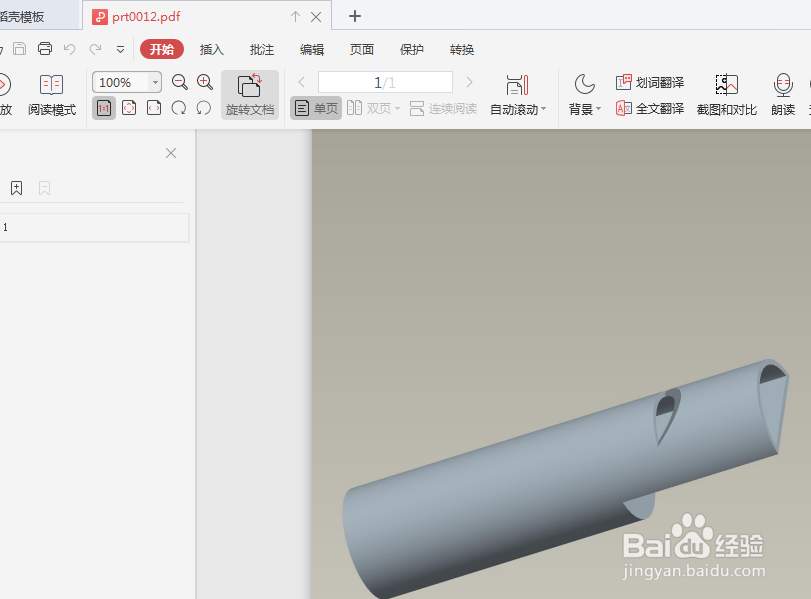Image resolution: width=811 pixels, height=599 pixels.
Task: Toggle 连续阅读 continuous reading
Action: tap(443, 109)
